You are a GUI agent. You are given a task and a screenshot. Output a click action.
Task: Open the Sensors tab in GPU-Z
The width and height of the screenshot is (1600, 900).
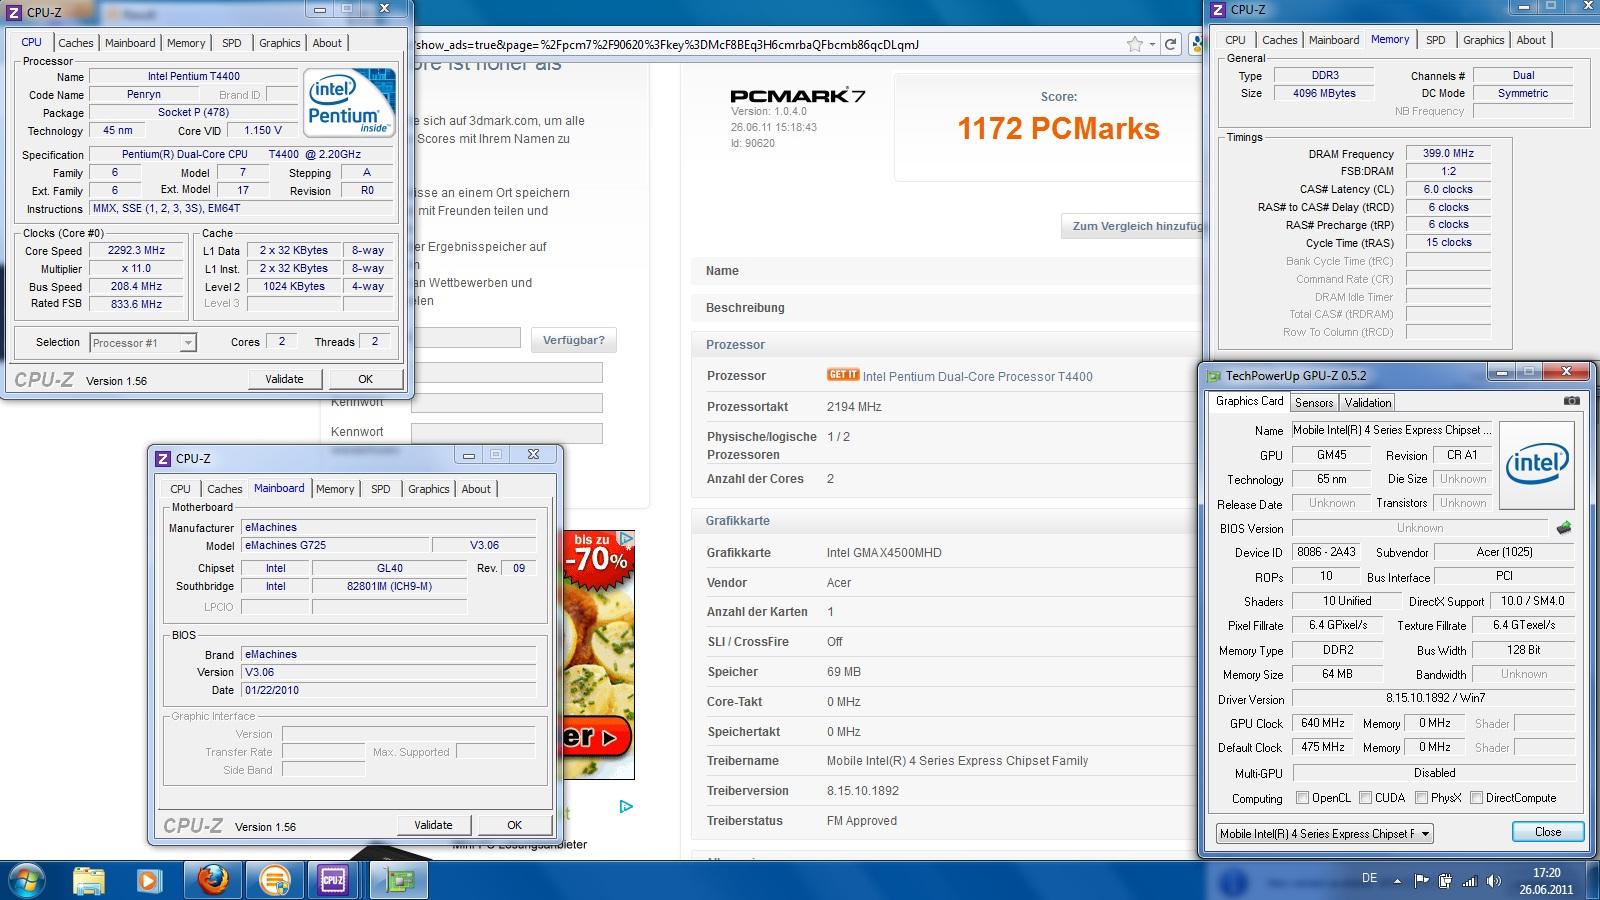tap(1314, 403)
